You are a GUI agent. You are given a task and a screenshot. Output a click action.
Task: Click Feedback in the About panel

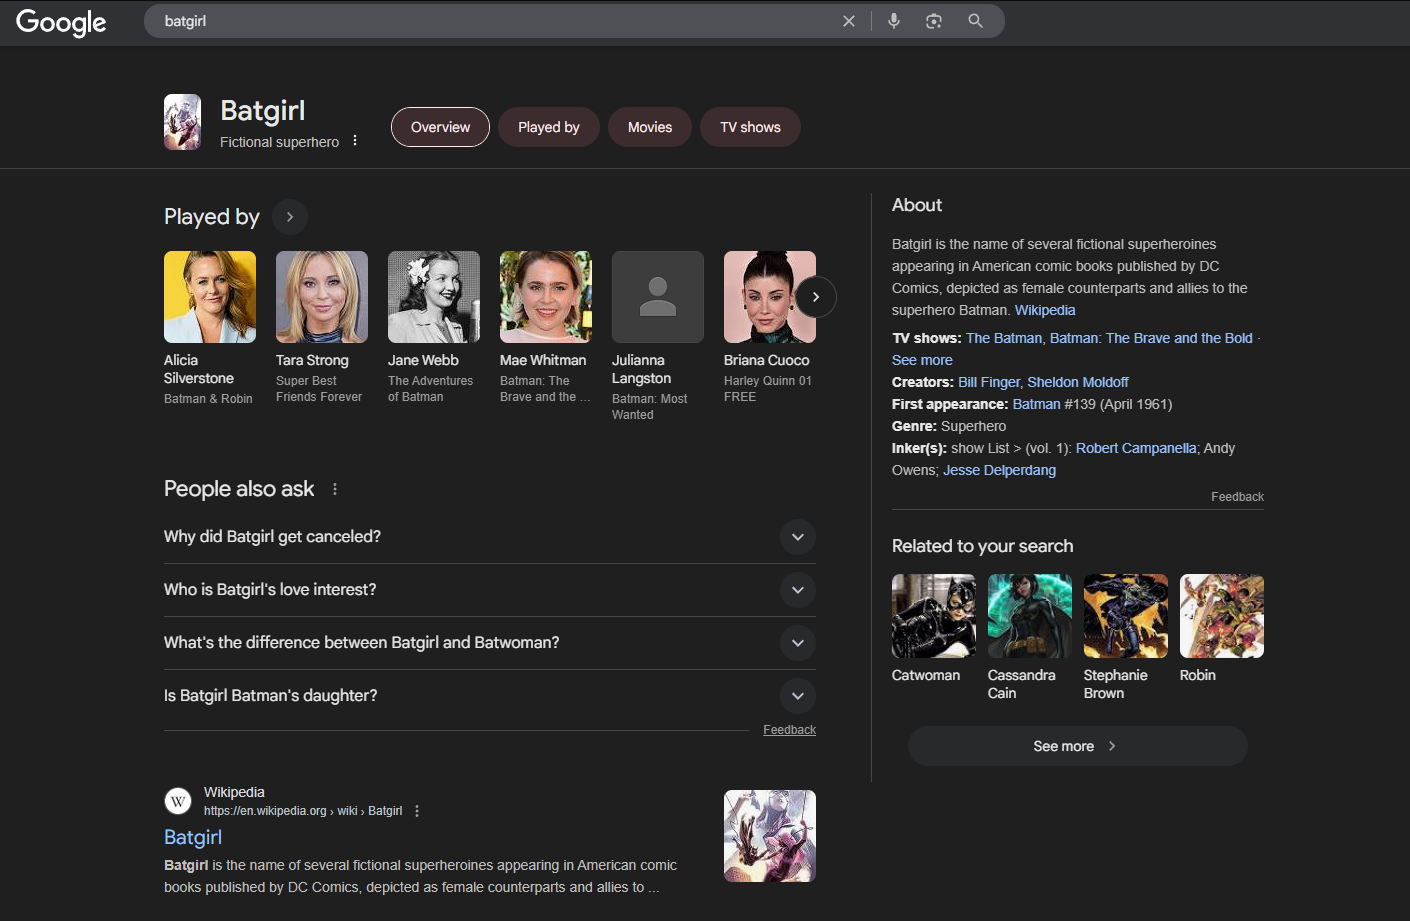(1237, 497)
